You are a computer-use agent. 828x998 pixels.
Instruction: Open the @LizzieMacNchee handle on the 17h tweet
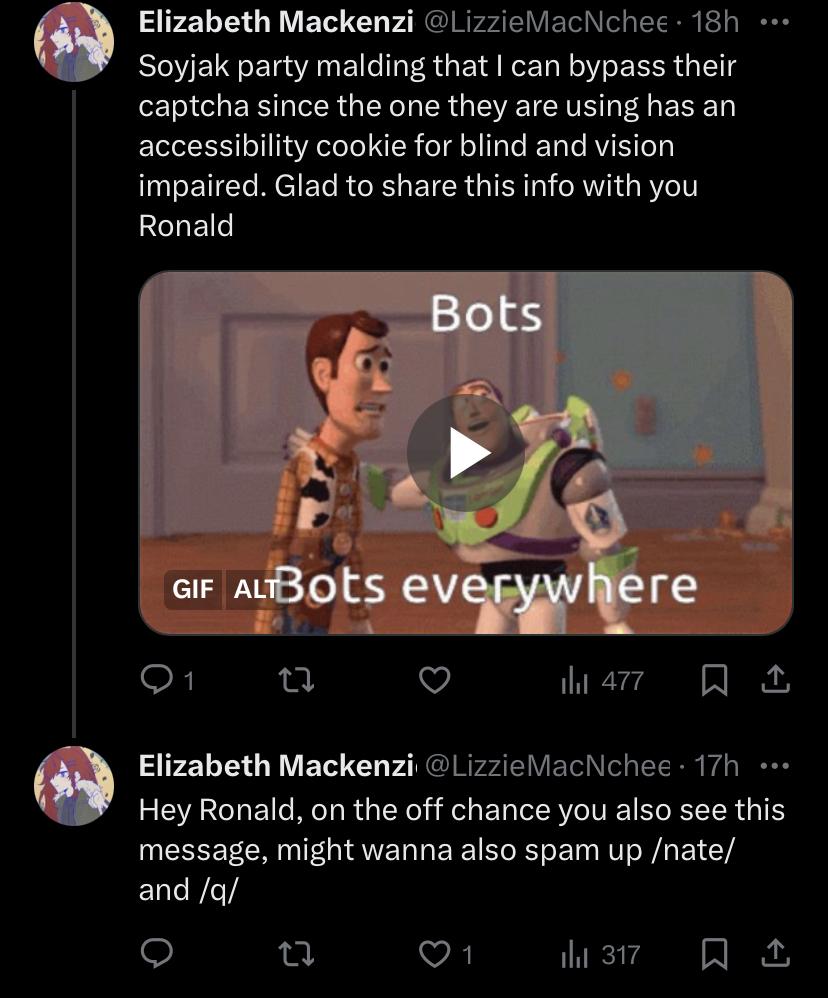pos(548,766)
